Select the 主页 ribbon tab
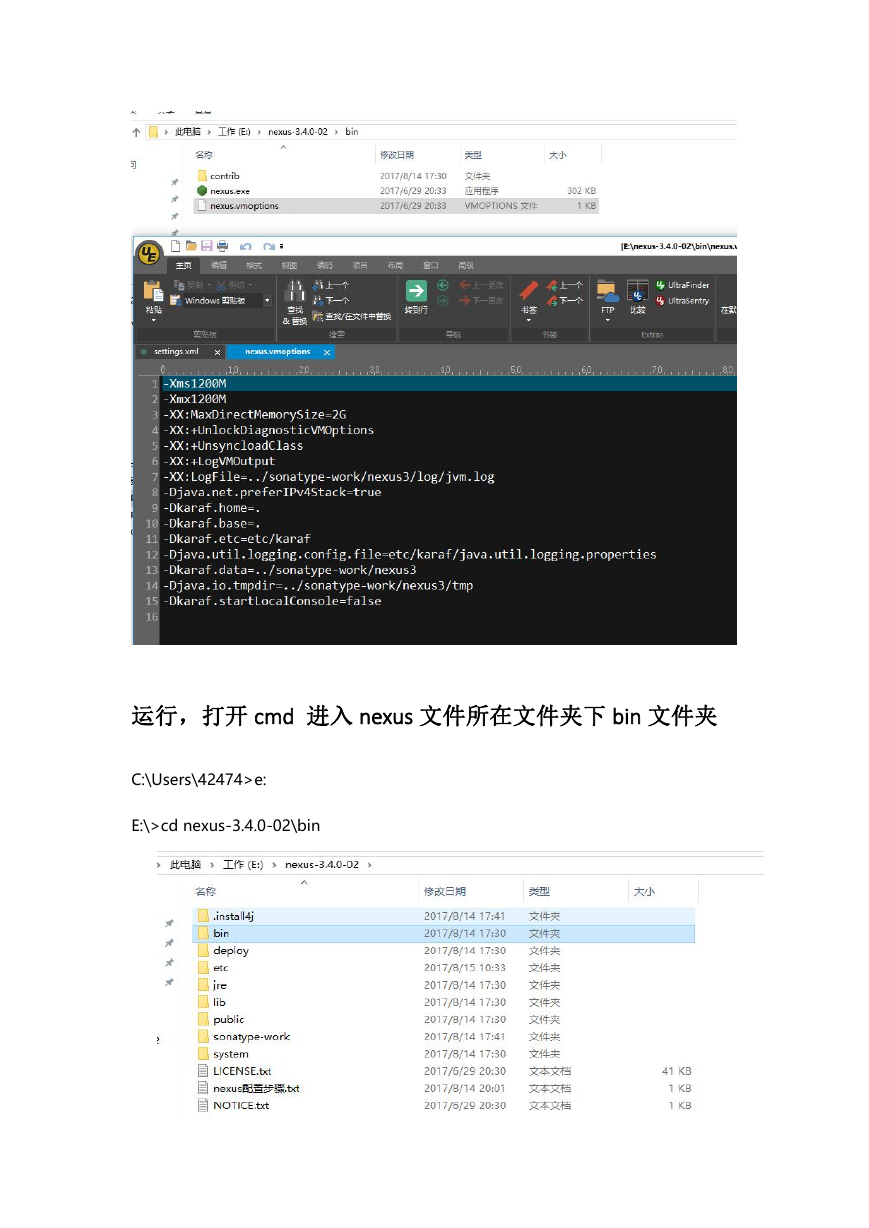This screenshot has width=869, height=1228. pos(184,265)
